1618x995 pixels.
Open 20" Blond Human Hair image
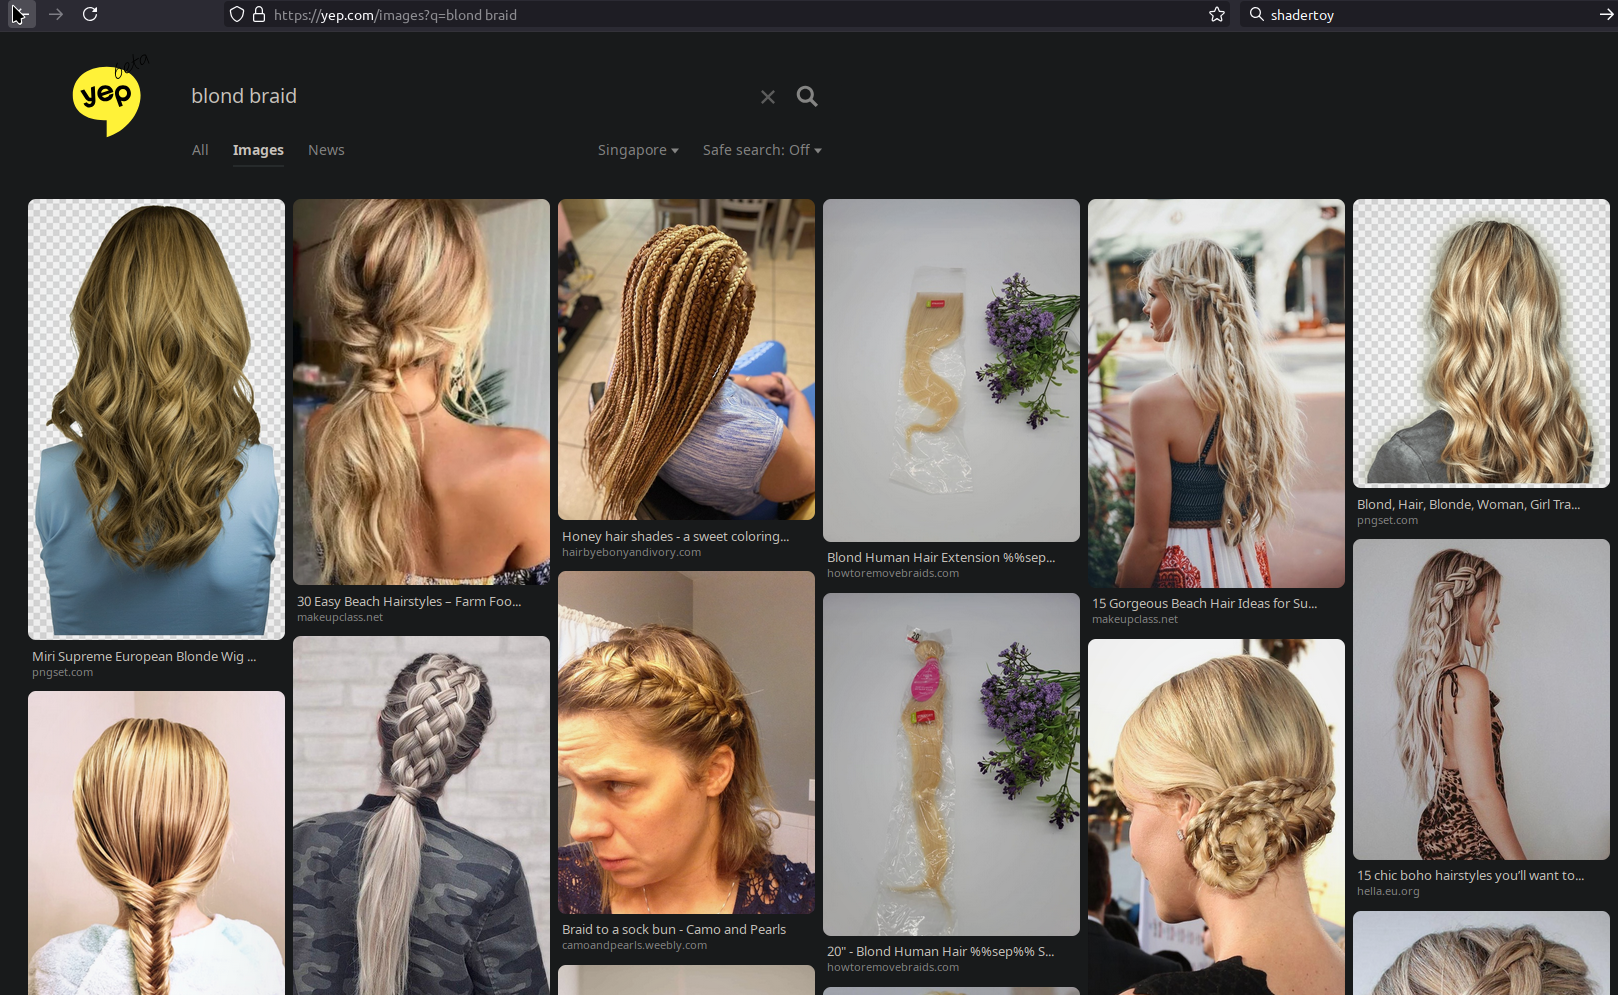click(x=951, y=764)
